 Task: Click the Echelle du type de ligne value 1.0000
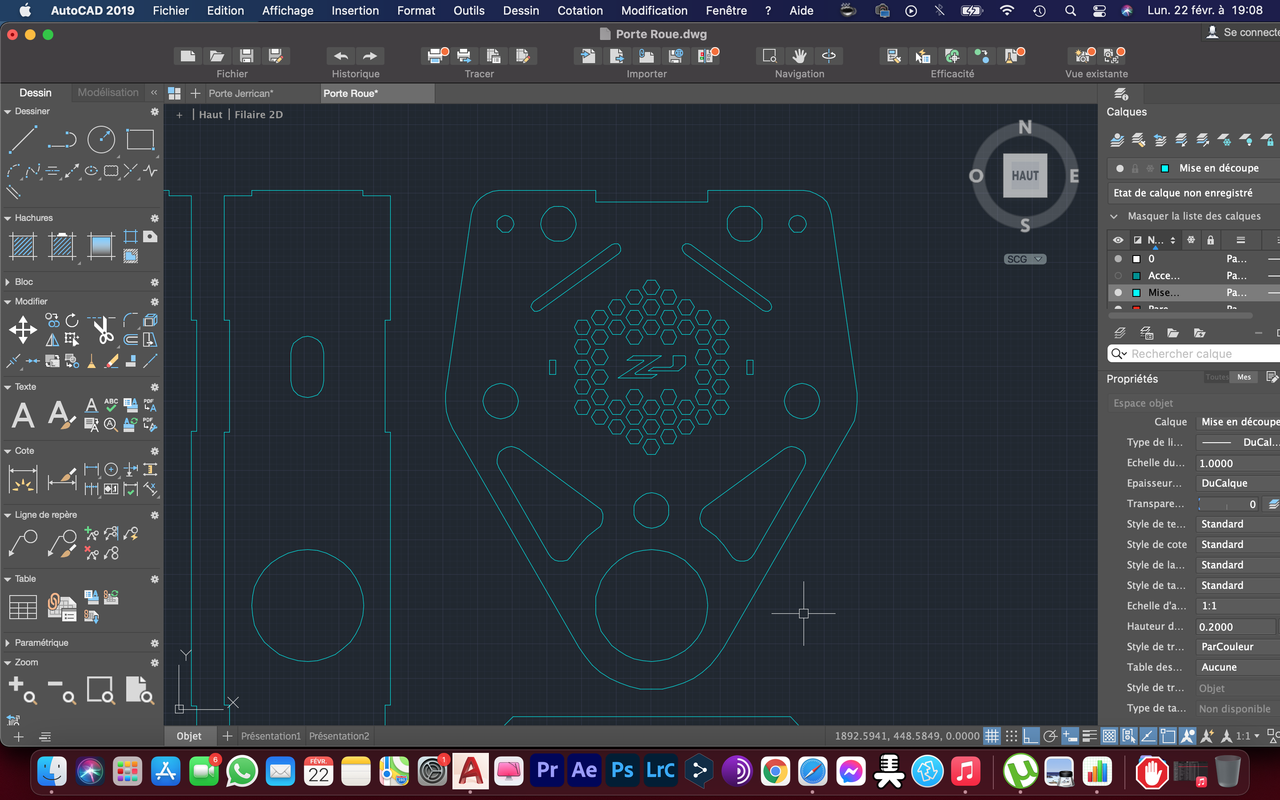click(1238, 463)
